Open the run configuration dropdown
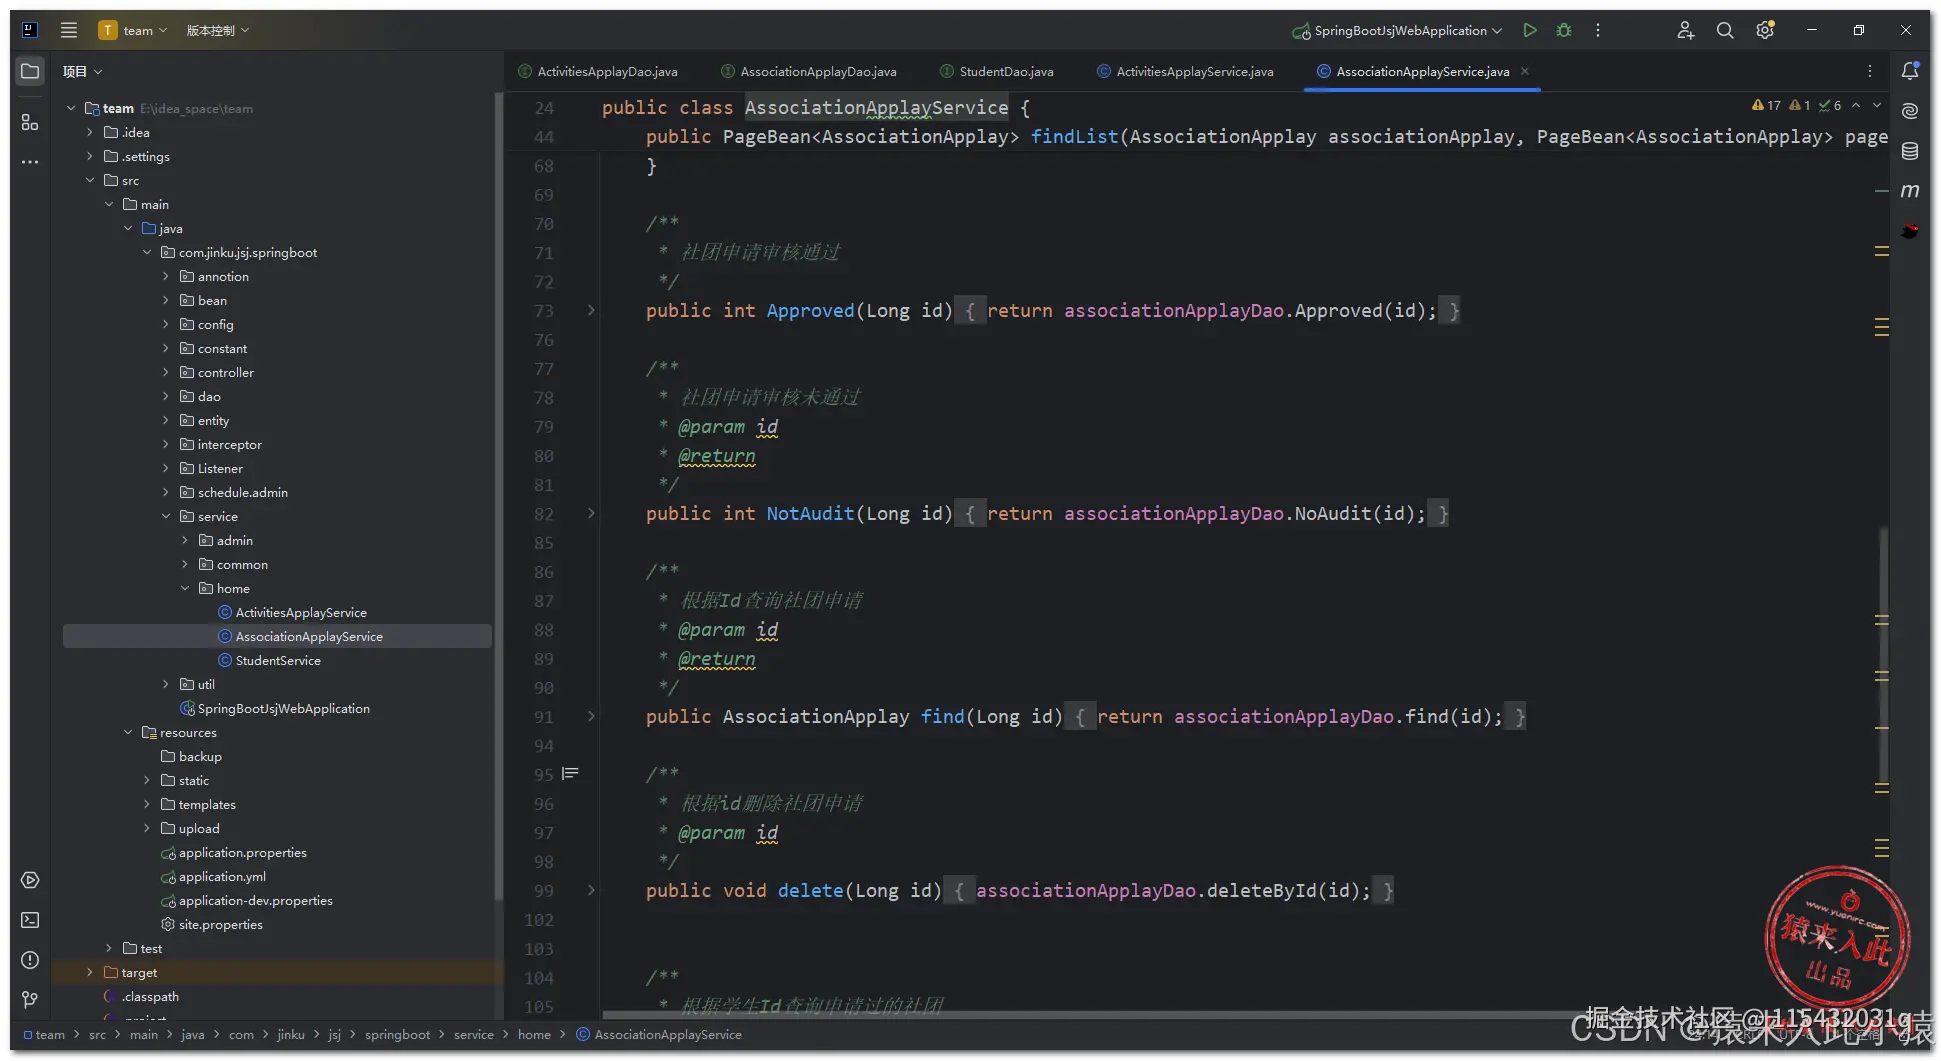The image size is (1941, 1061). pyautogui.click(x=1397, y=30)
